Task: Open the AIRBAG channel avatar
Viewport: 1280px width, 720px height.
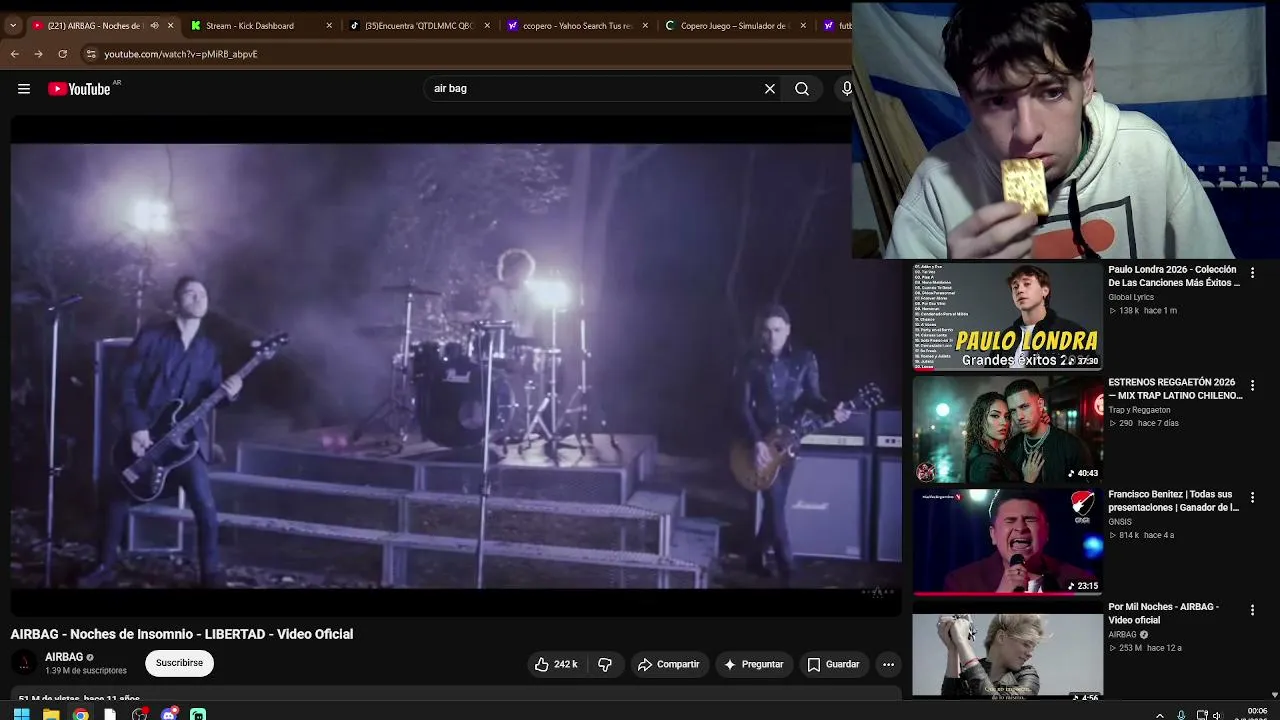Action: 24,663
